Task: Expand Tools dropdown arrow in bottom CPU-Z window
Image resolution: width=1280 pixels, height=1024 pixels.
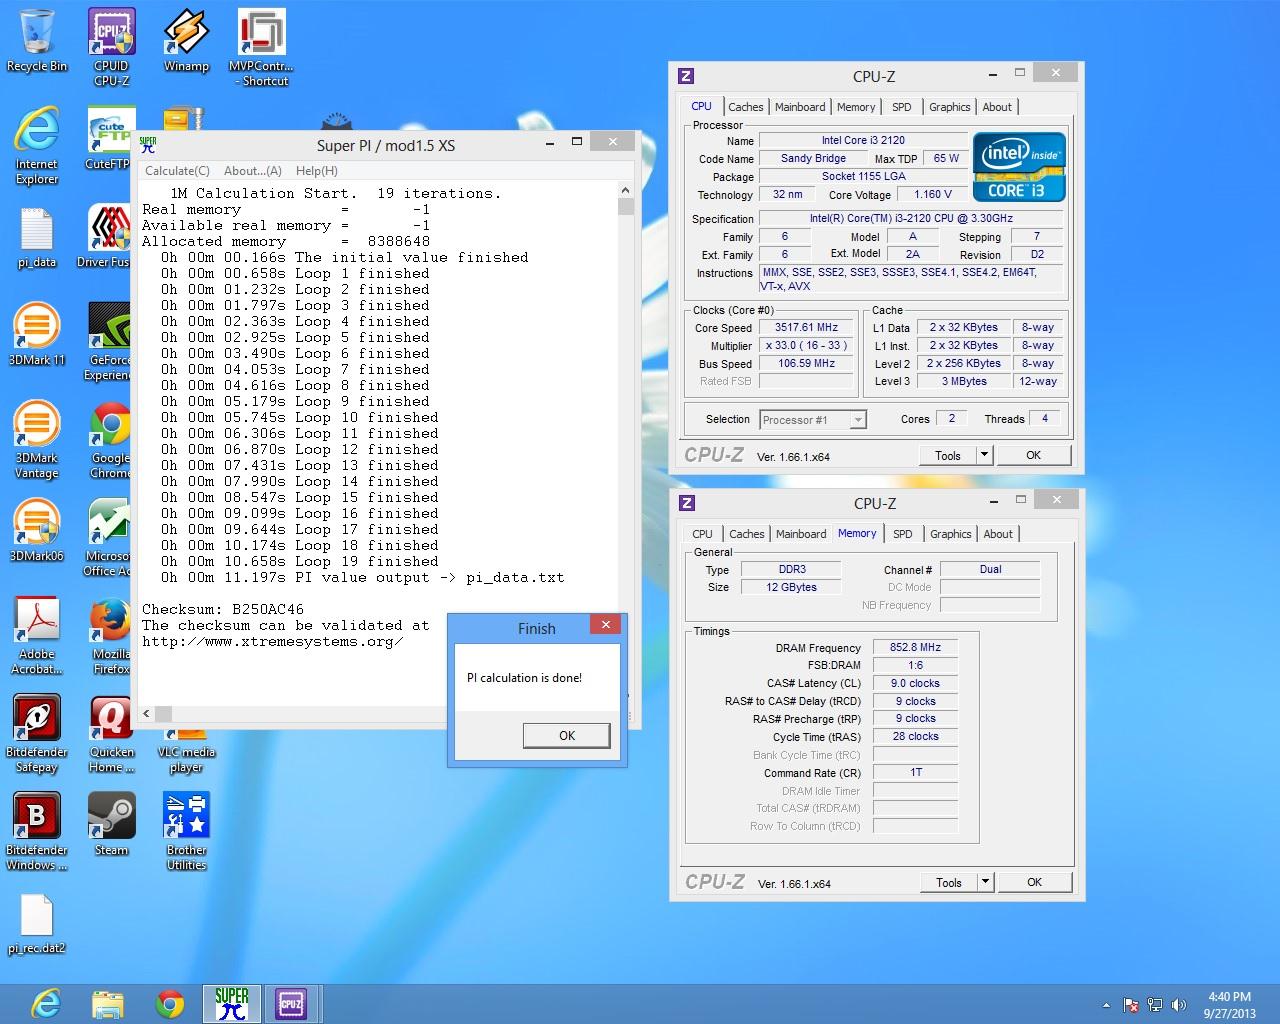Action: [x=985, y=882]
